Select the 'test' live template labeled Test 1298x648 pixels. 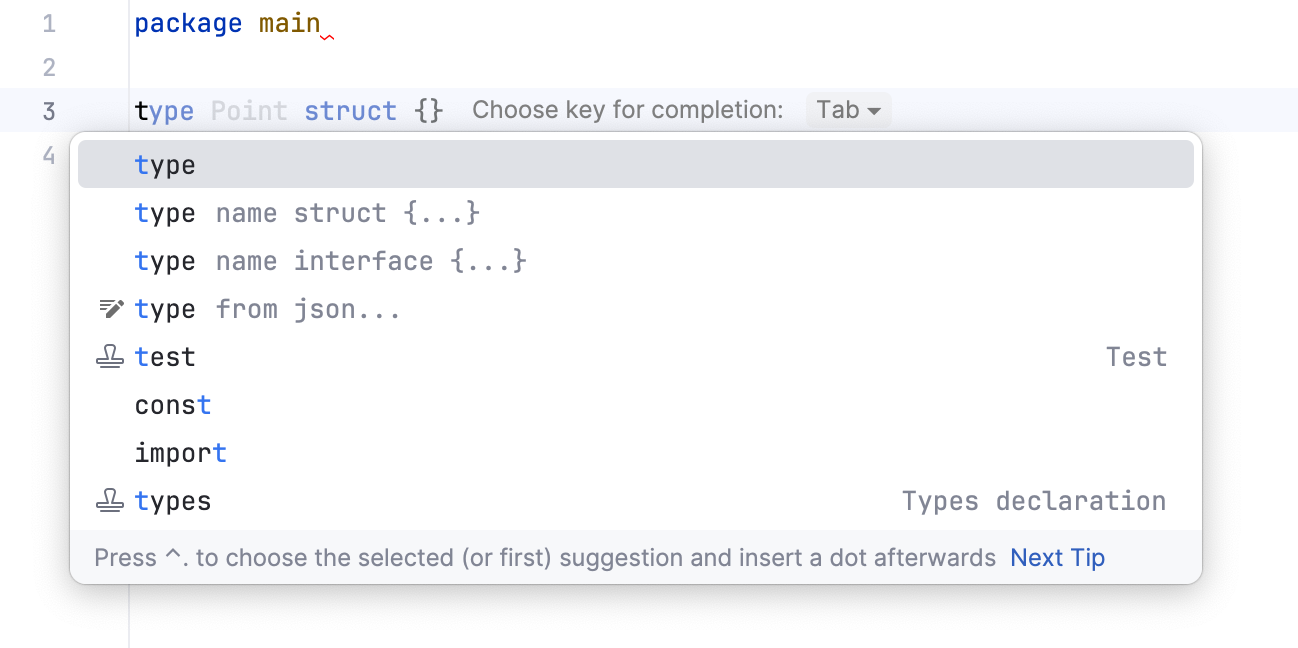tap(164, 356)
